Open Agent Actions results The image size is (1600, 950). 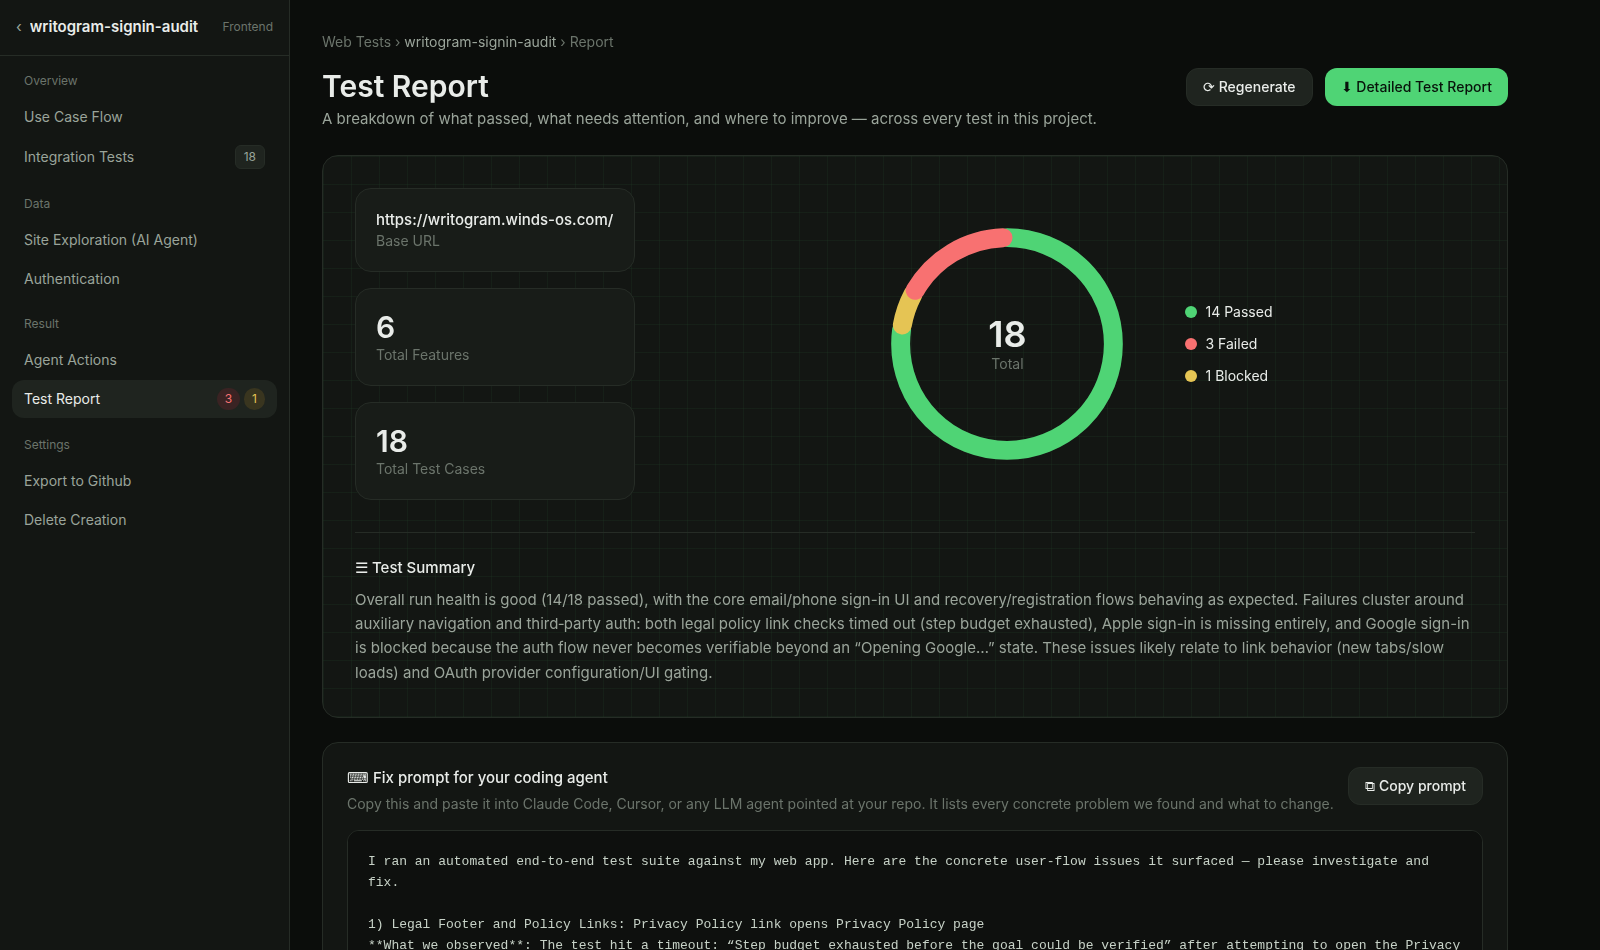click(144, 360)
